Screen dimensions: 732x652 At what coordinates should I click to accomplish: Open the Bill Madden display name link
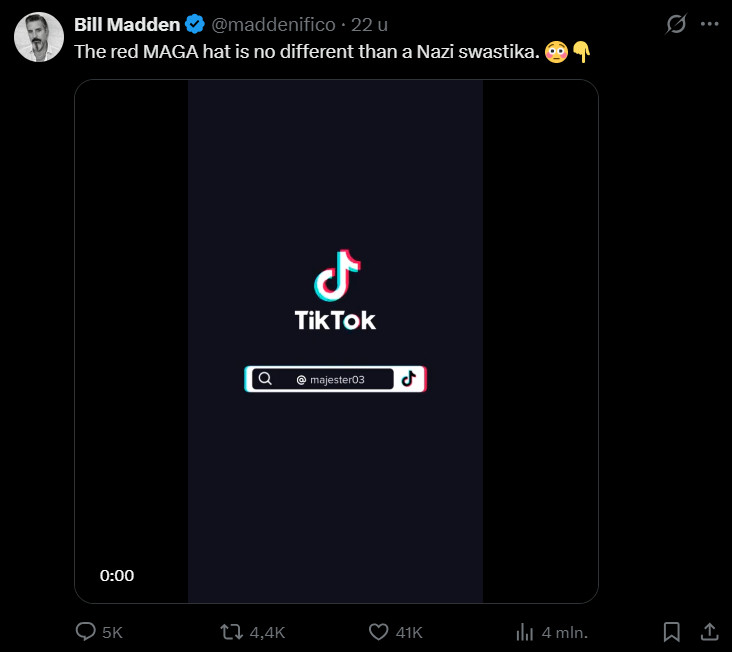point(126,25)
